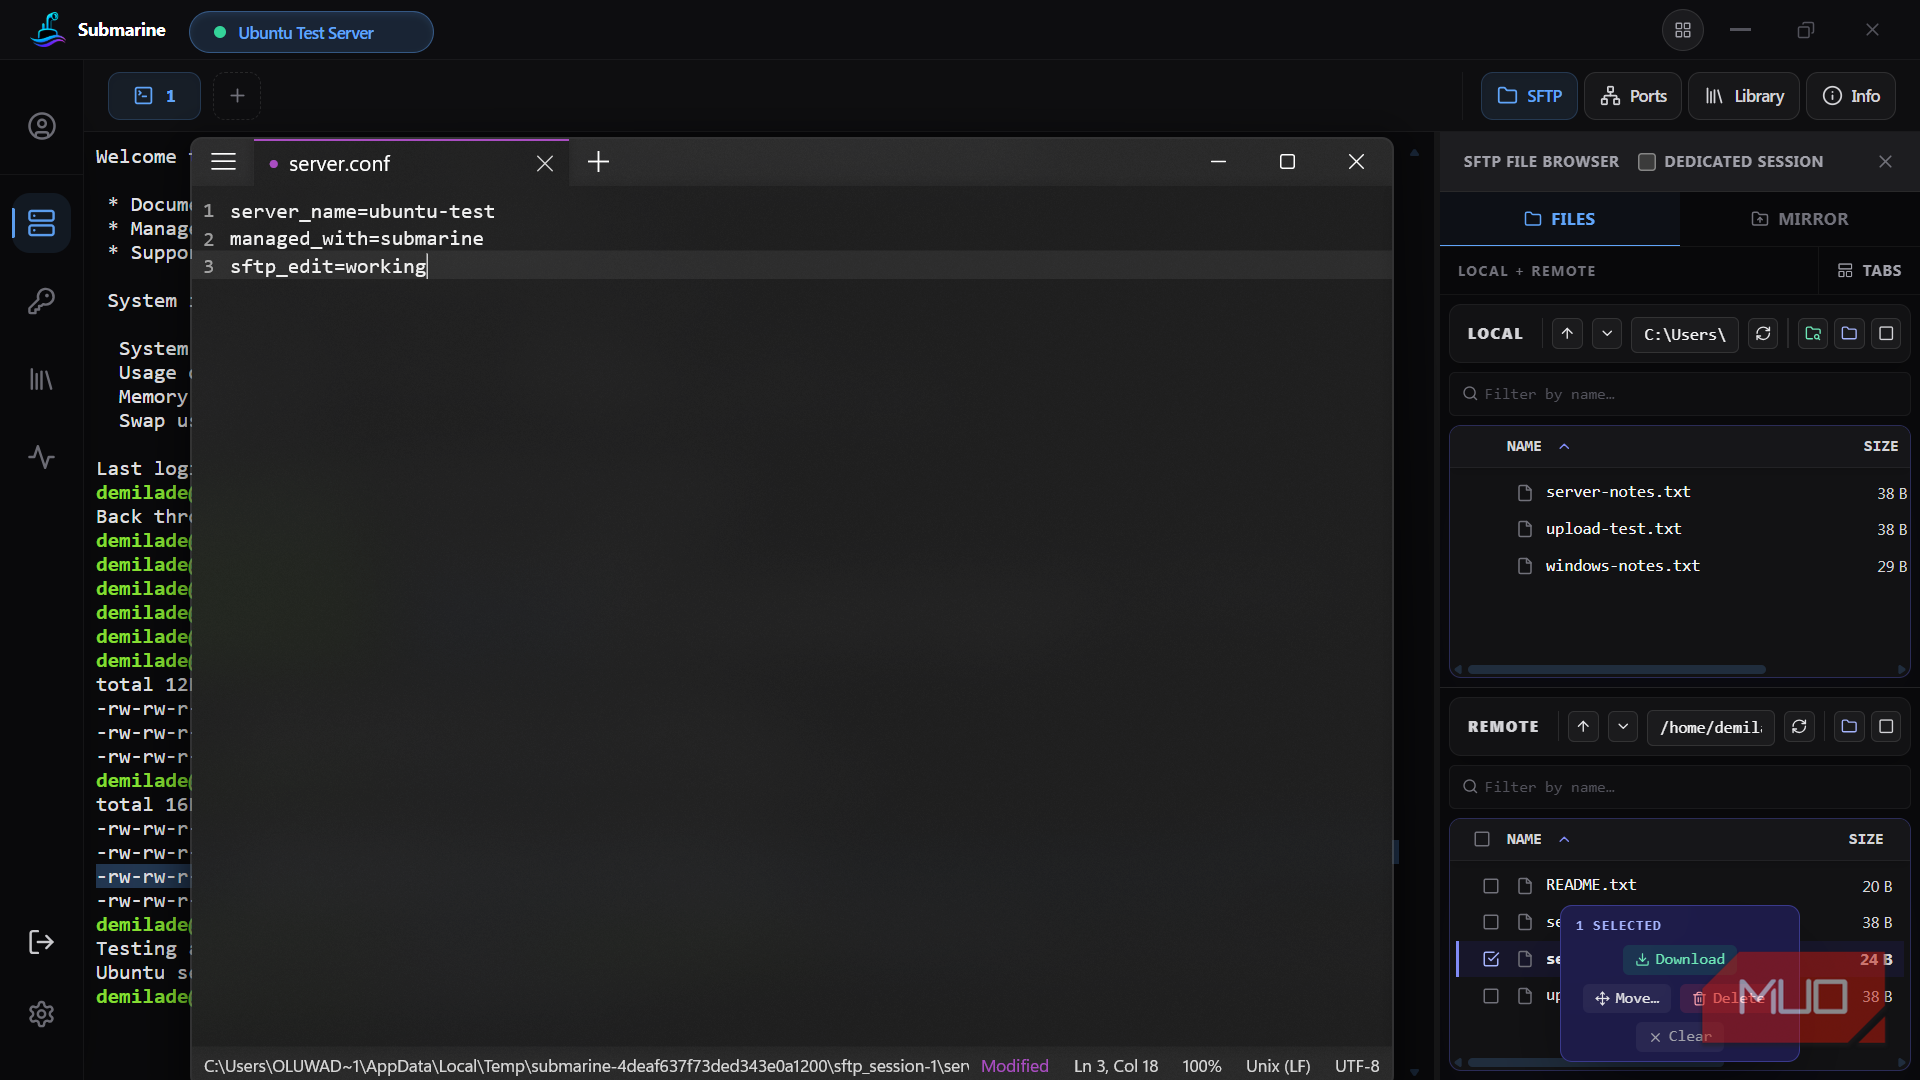Open the hamburger menu in the editor window
This screenshot has width=1920, height=1080.
point(223,162)
